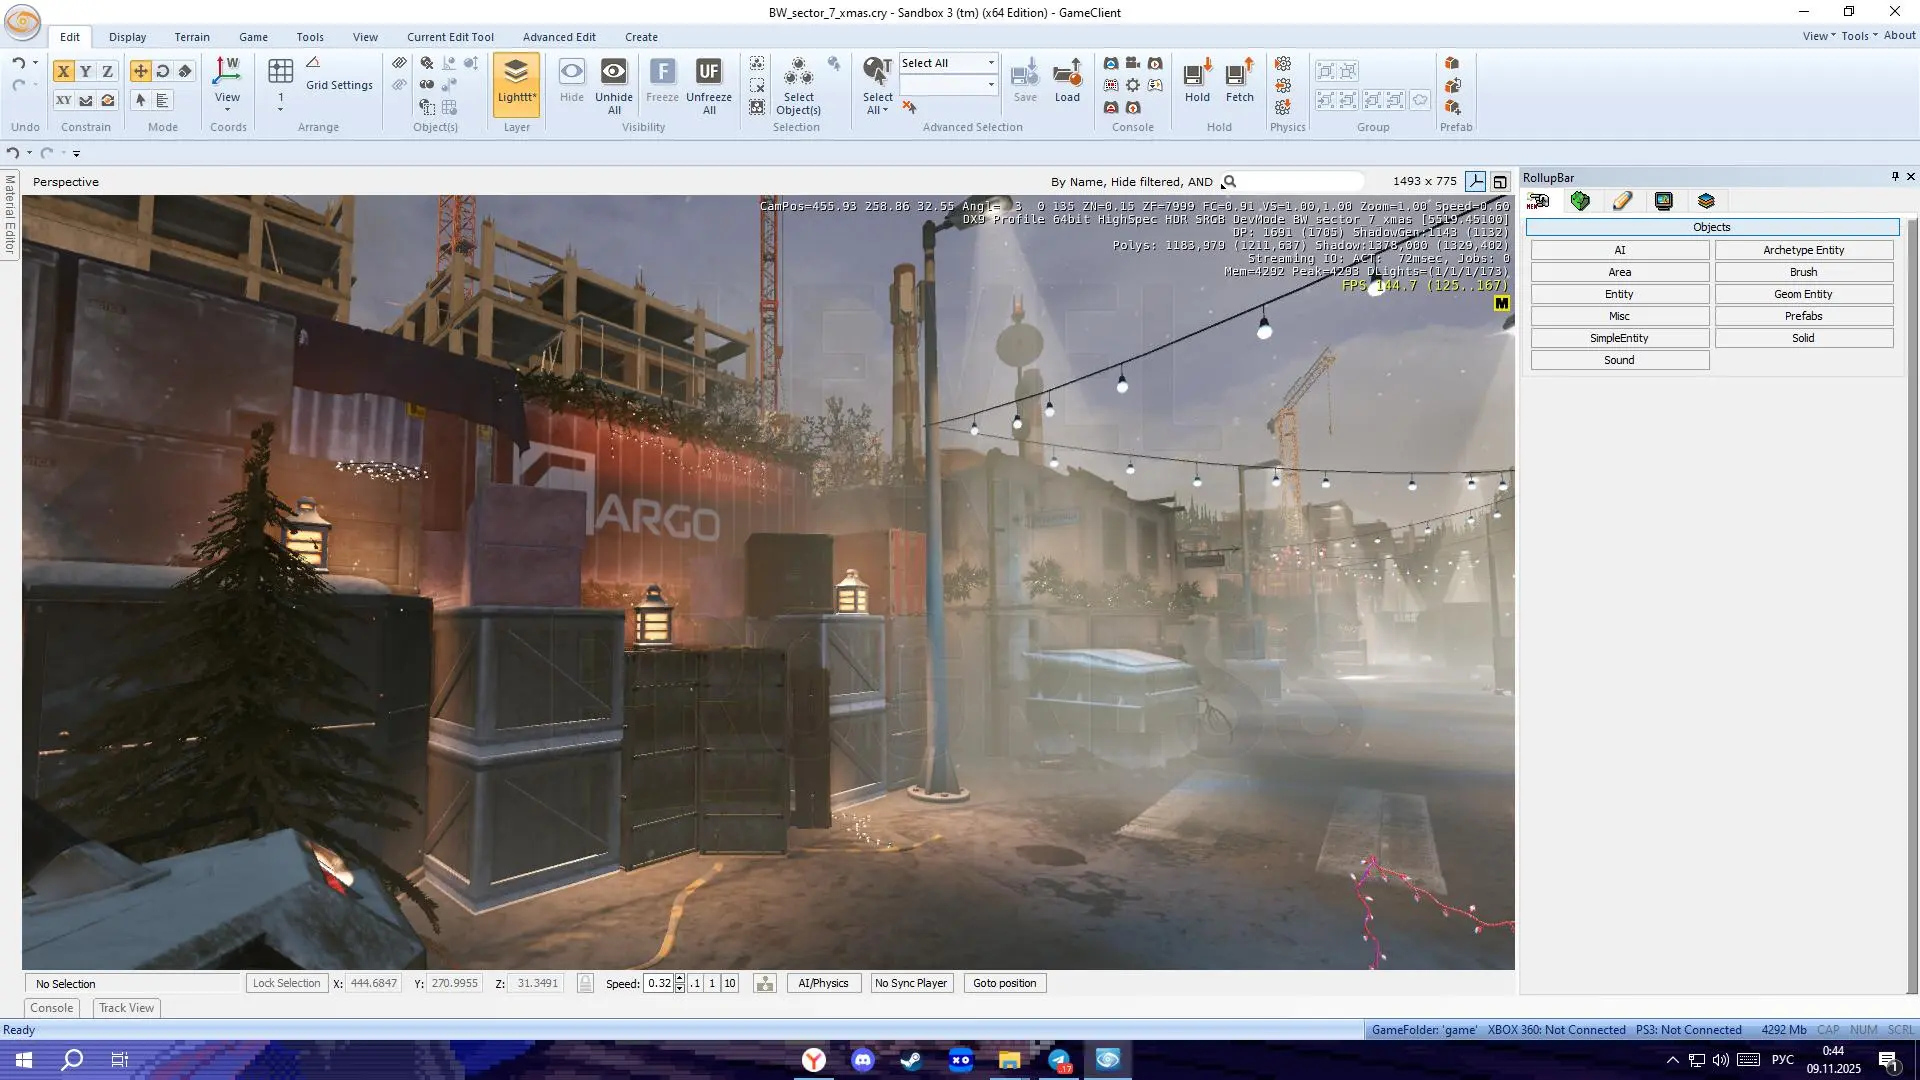The width and height of the screenshot is (1920, 1080).
Task: Select the Scale tool in Mode group
Action: [185, 71]
